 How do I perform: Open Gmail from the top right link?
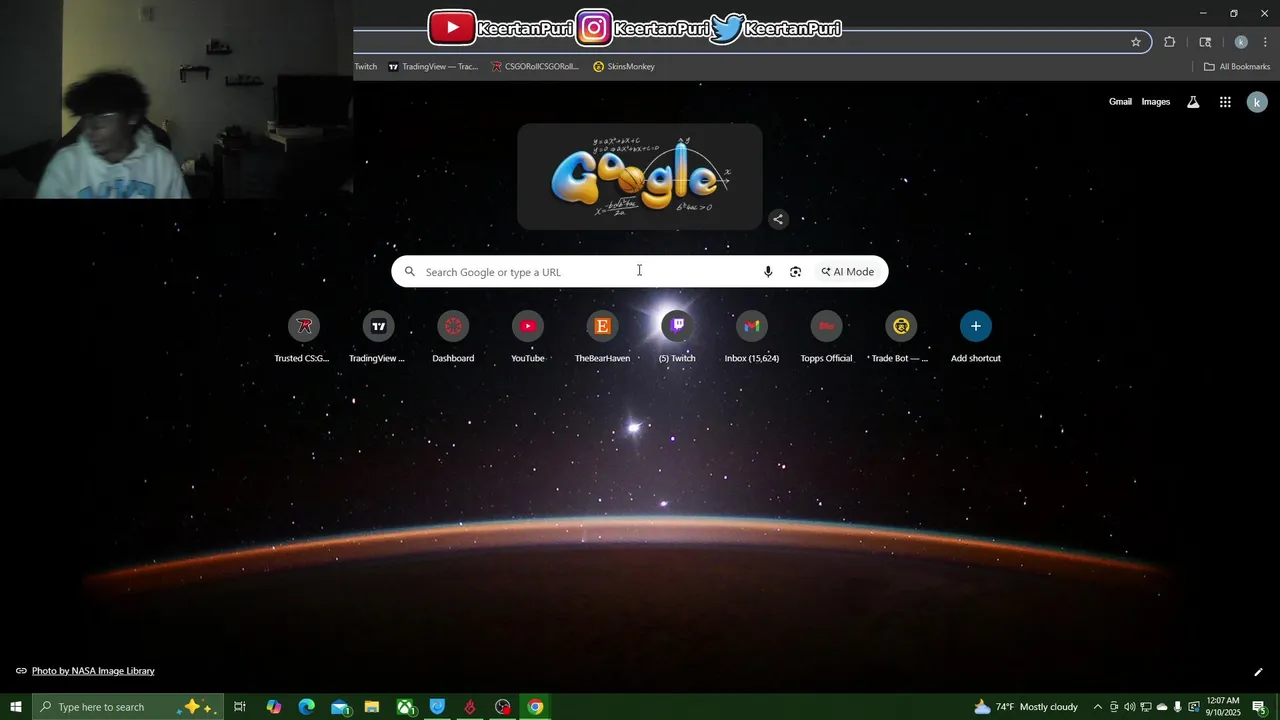click(x=1120, y=102)
